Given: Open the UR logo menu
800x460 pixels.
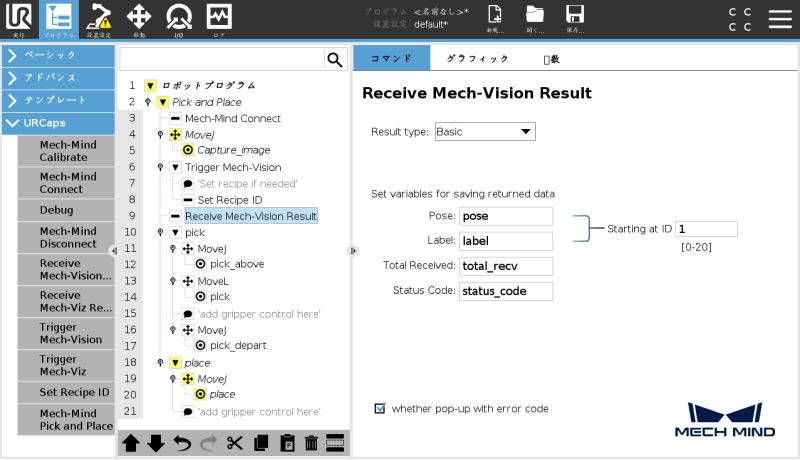Looking at the screenshot, I should click(19, 19).
